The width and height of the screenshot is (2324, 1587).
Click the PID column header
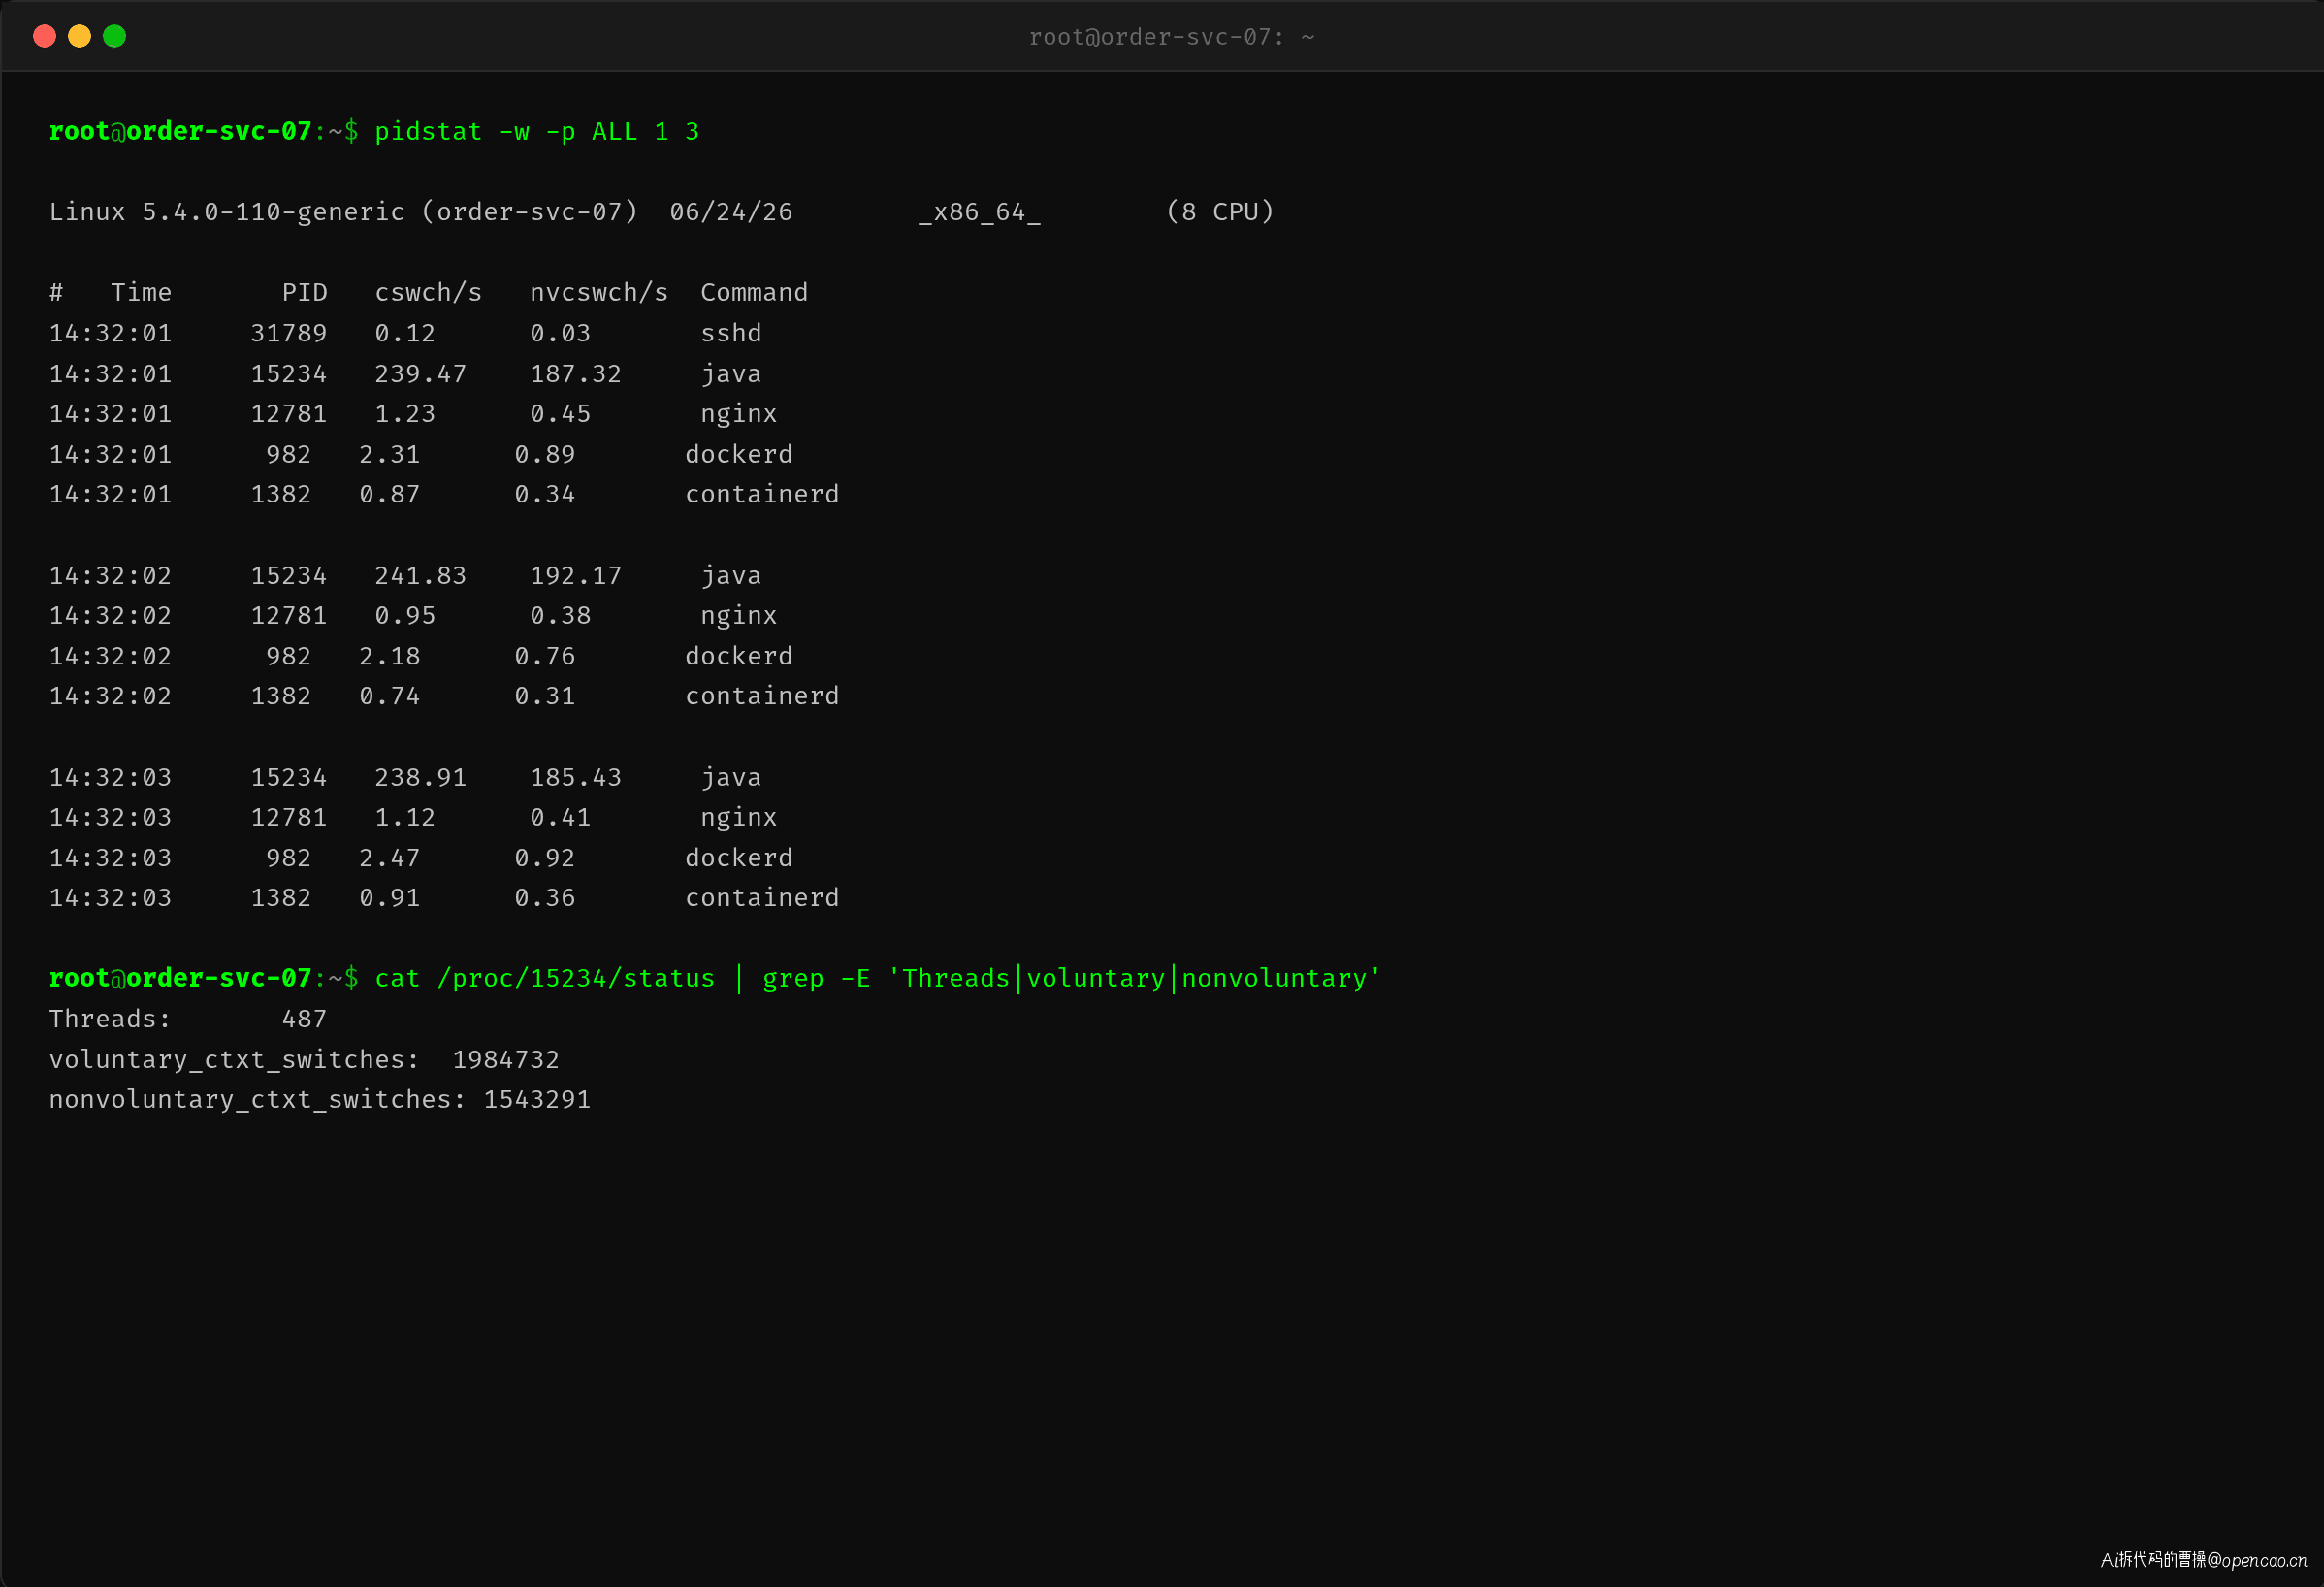point(305,293)
